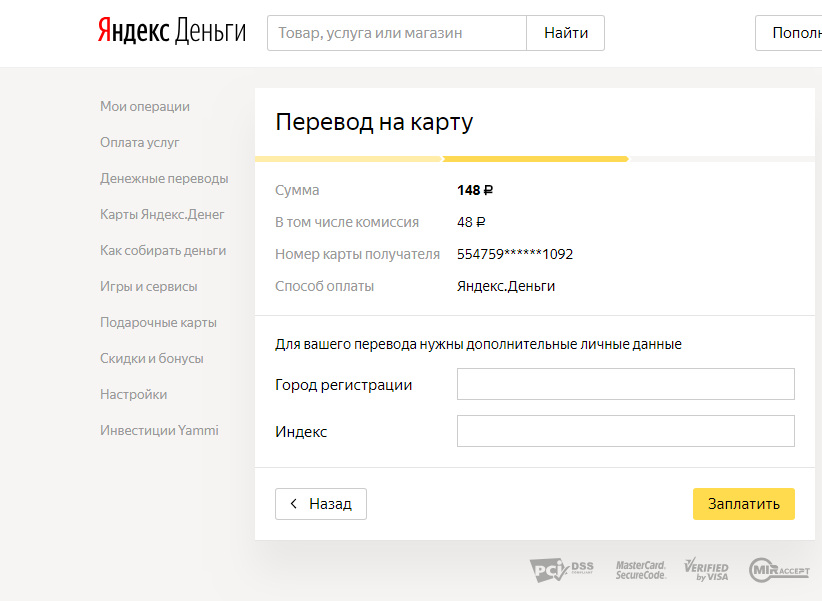Image resolution: width=822 pixels, height=601 pixels.
Task: Click the Город регистрации label
Action: 343,385
